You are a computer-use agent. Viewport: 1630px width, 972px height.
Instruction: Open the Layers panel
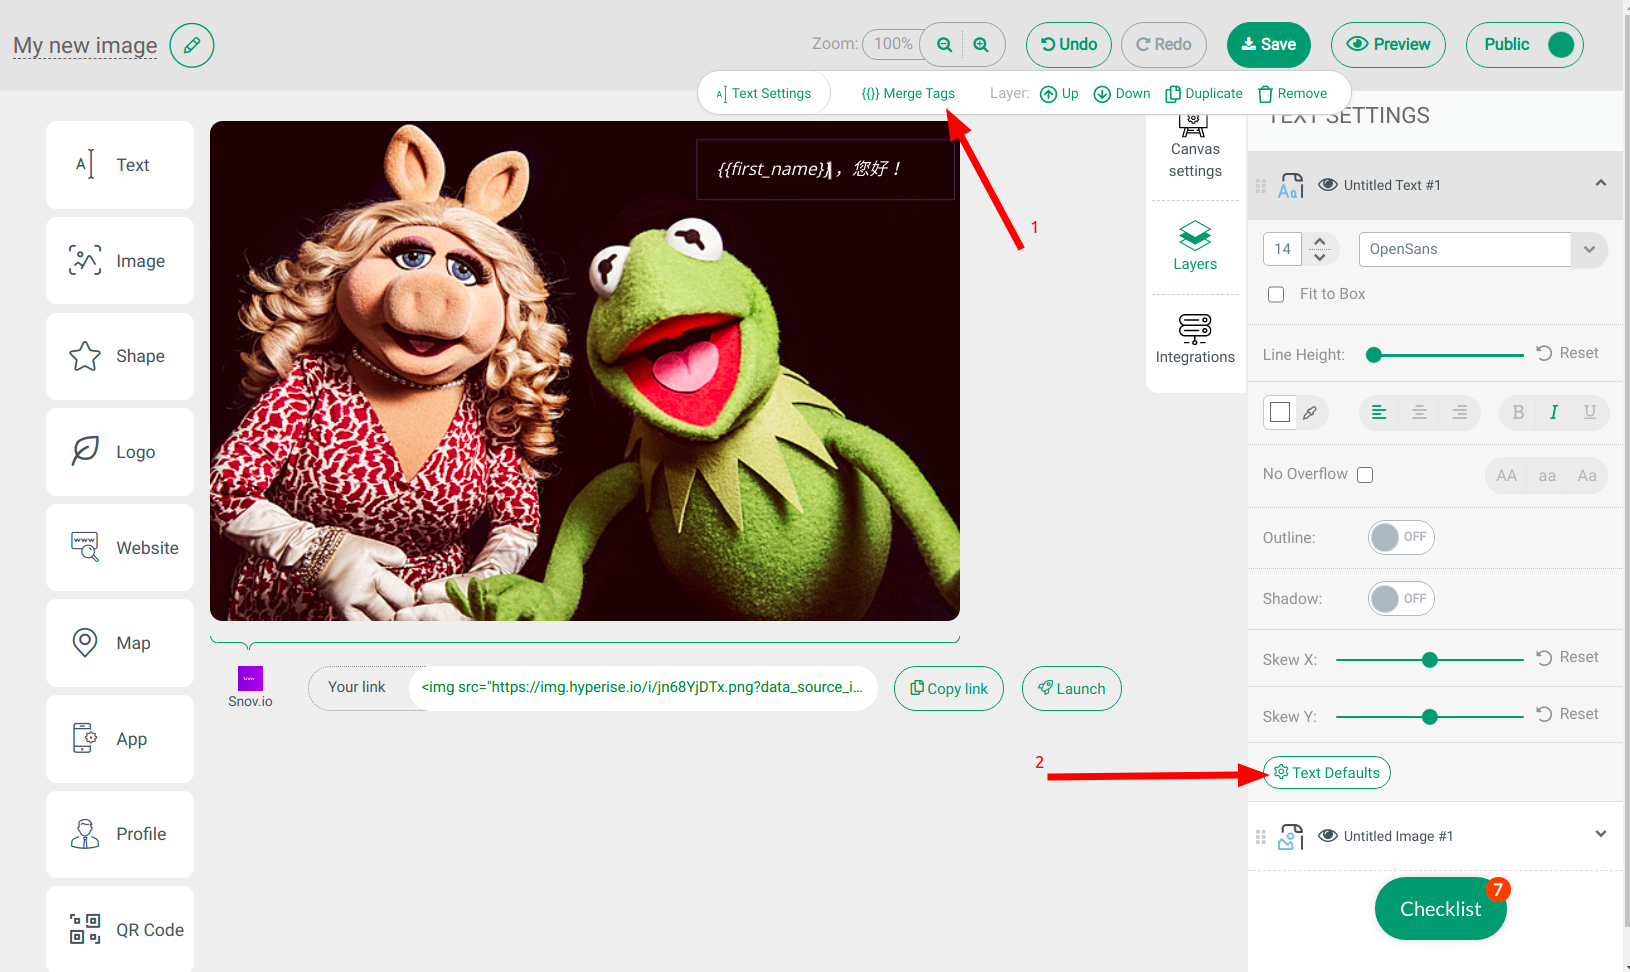(x=1195, y=246)
